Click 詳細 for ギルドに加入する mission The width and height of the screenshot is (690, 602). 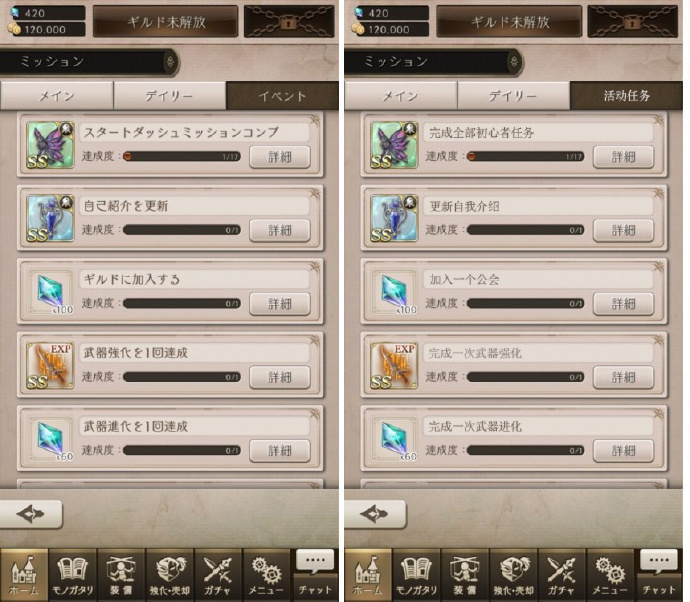(x=280, y=304)
